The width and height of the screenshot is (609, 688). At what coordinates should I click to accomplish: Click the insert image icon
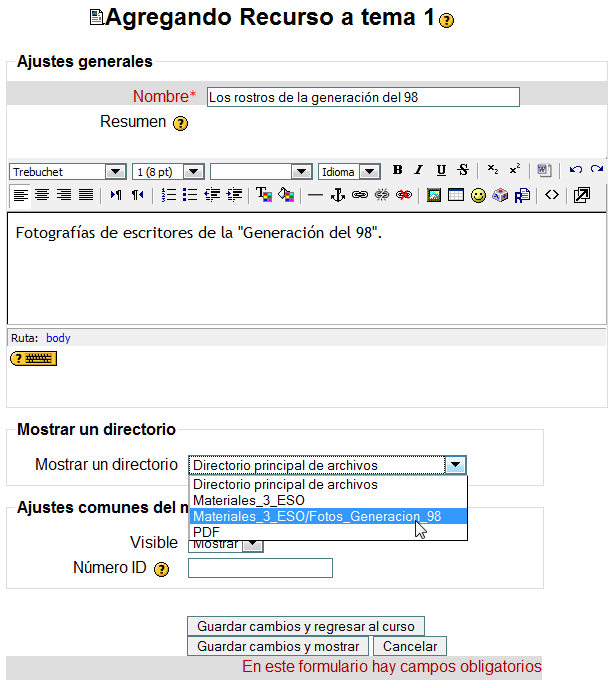(x=434, y=195)
